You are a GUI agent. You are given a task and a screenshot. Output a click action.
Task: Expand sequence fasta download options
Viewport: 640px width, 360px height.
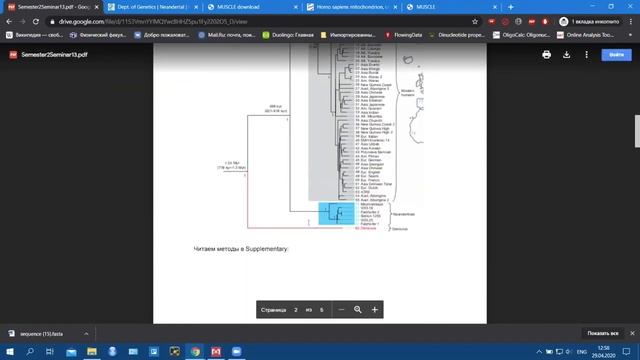(86, 334)
